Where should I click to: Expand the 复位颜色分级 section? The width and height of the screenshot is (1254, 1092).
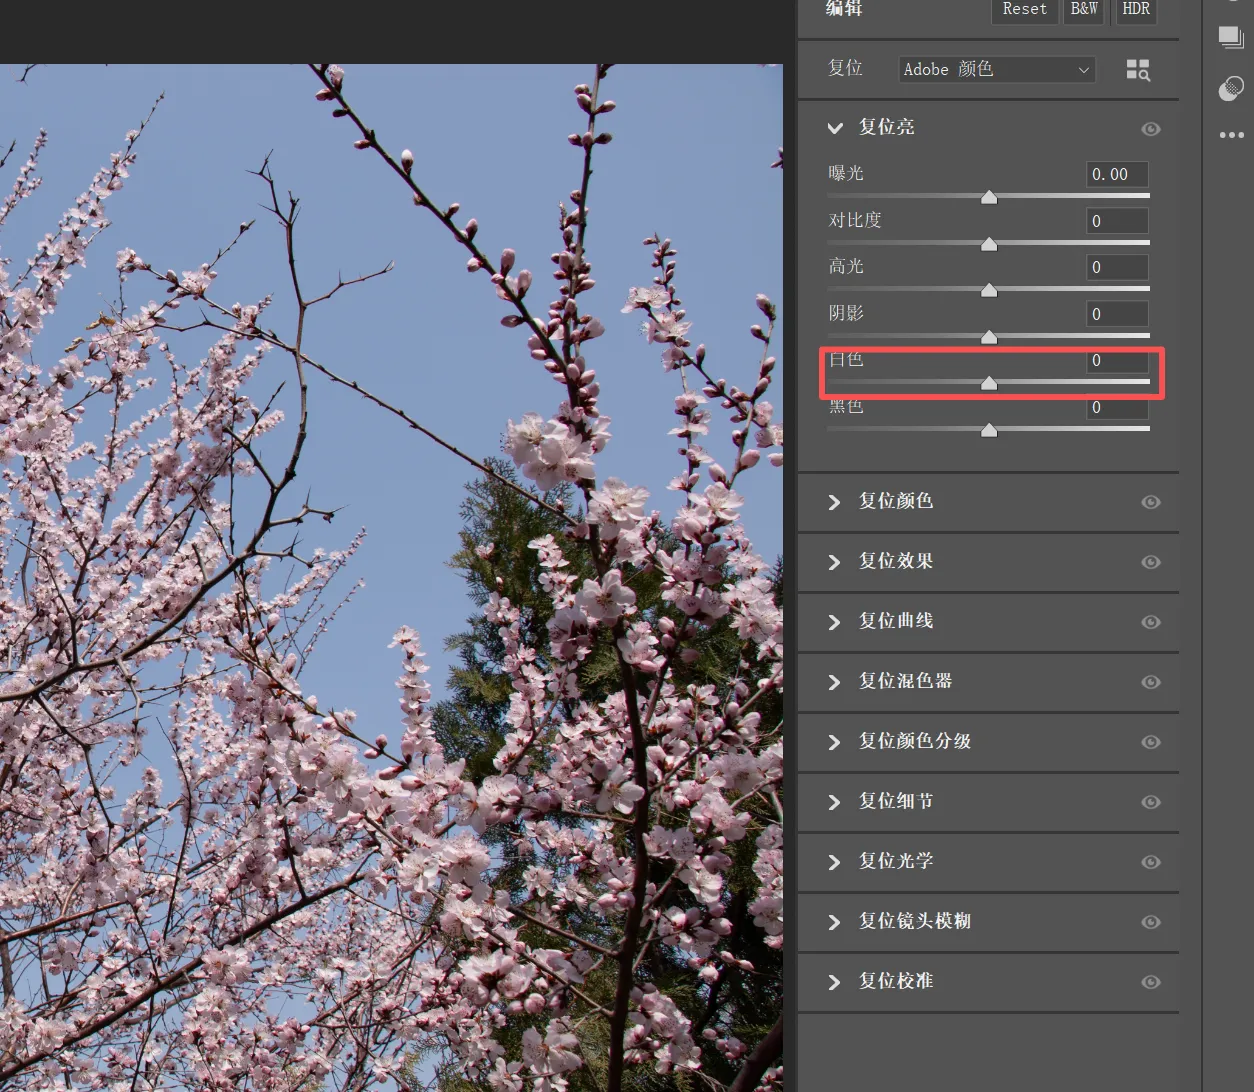click(835, 742)
